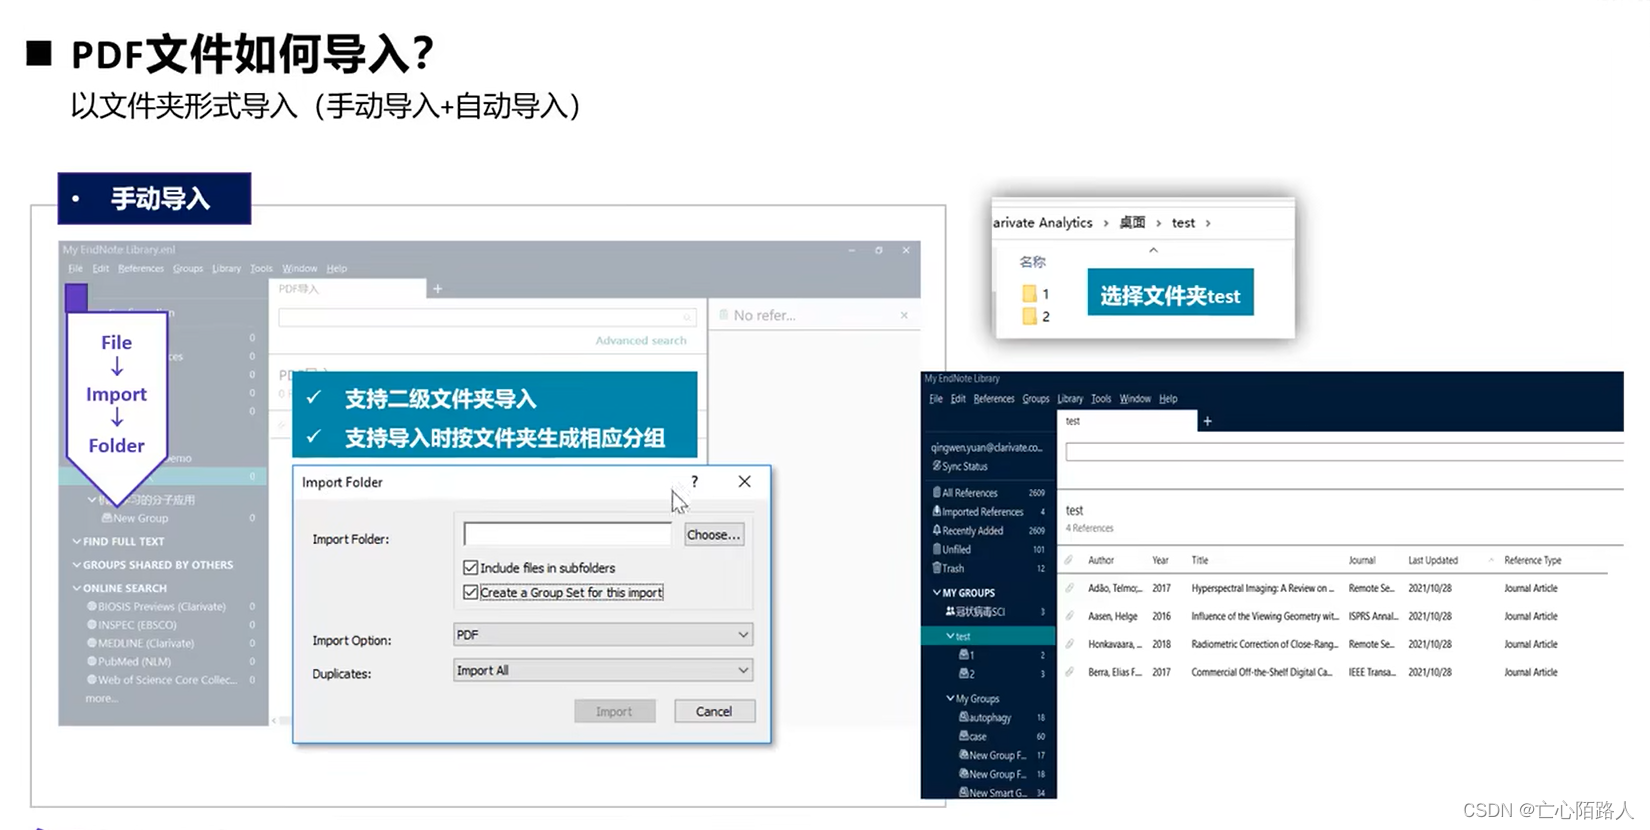Click the Import button in the dialog
The width and height of the screenshot is (1650, 830).
[x=614, y=711]
